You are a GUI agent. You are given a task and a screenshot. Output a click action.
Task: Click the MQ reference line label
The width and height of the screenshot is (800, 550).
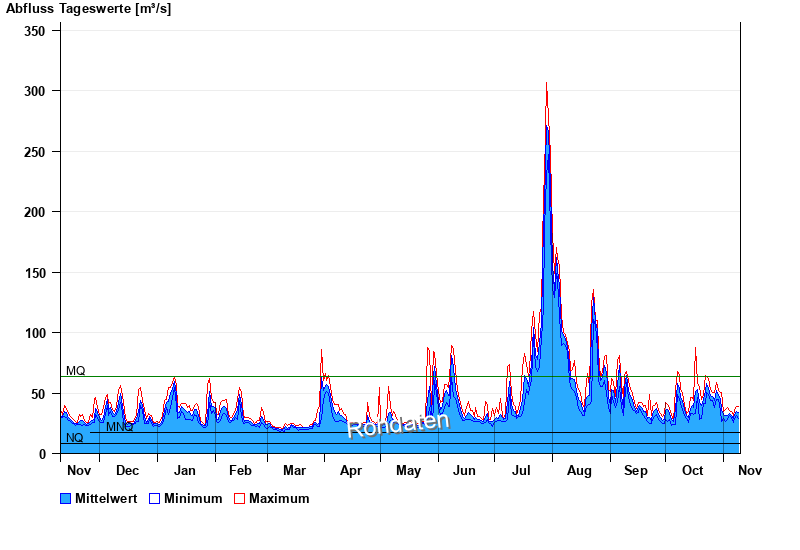76,371
